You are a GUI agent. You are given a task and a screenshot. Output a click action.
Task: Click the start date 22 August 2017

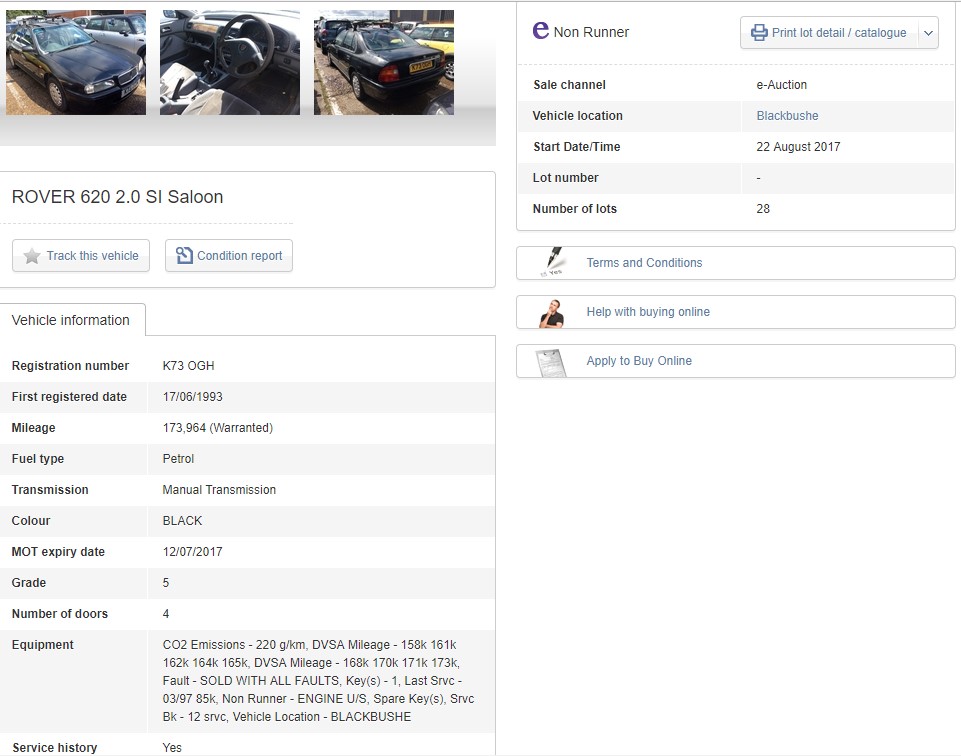click(798, 146)
